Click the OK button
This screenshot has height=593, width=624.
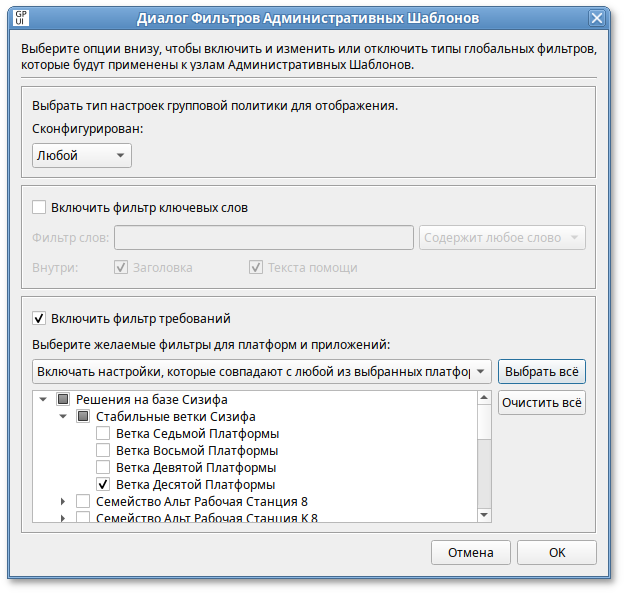click(x=557, y=552)
